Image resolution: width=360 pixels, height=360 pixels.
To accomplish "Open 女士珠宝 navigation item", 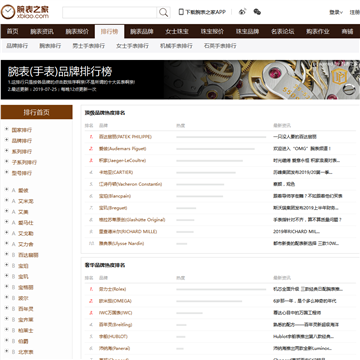I will click(177, 32).
